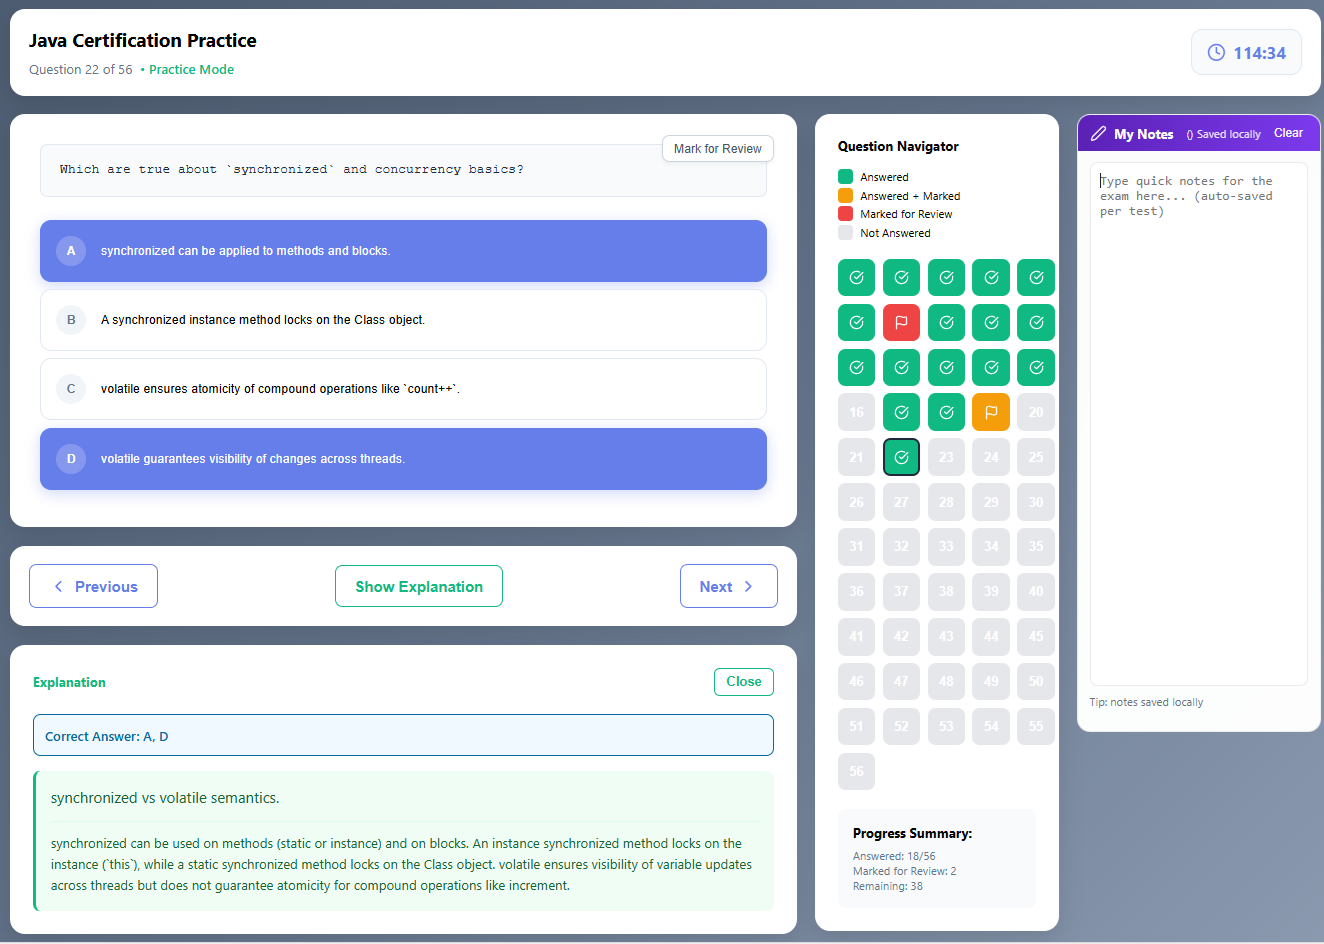This screenshot has height=944, width=1324.
Task: Select current question 22 checkmark tile
Action: point(901,457)
